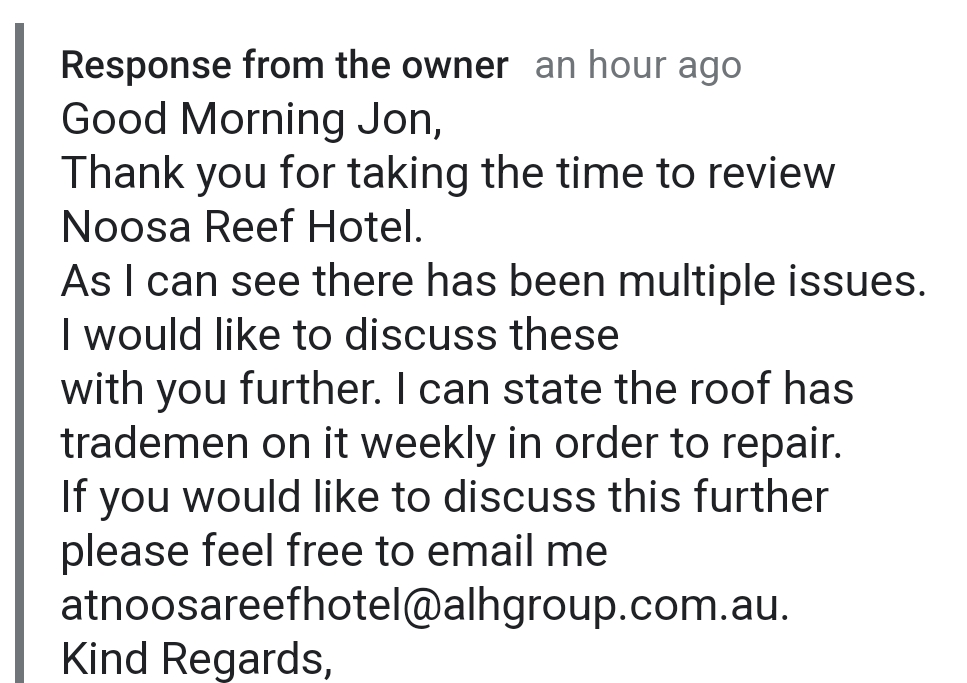967x683 pixels.
Task: Click the email address atnoosareefhotel@alhgroup.com.au
Action: click(424, 606)
